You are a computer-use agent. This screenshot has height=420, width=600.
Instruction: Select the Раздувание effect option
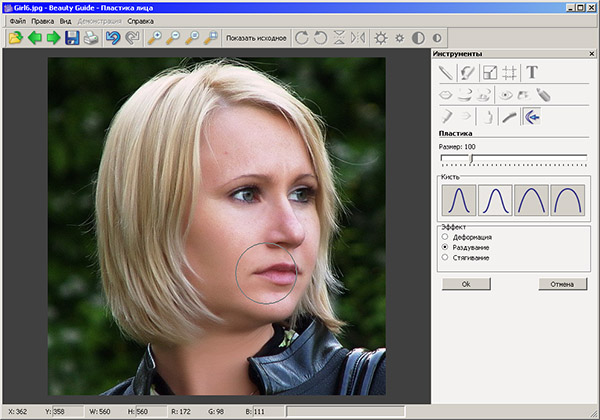(x=445, y=246)
